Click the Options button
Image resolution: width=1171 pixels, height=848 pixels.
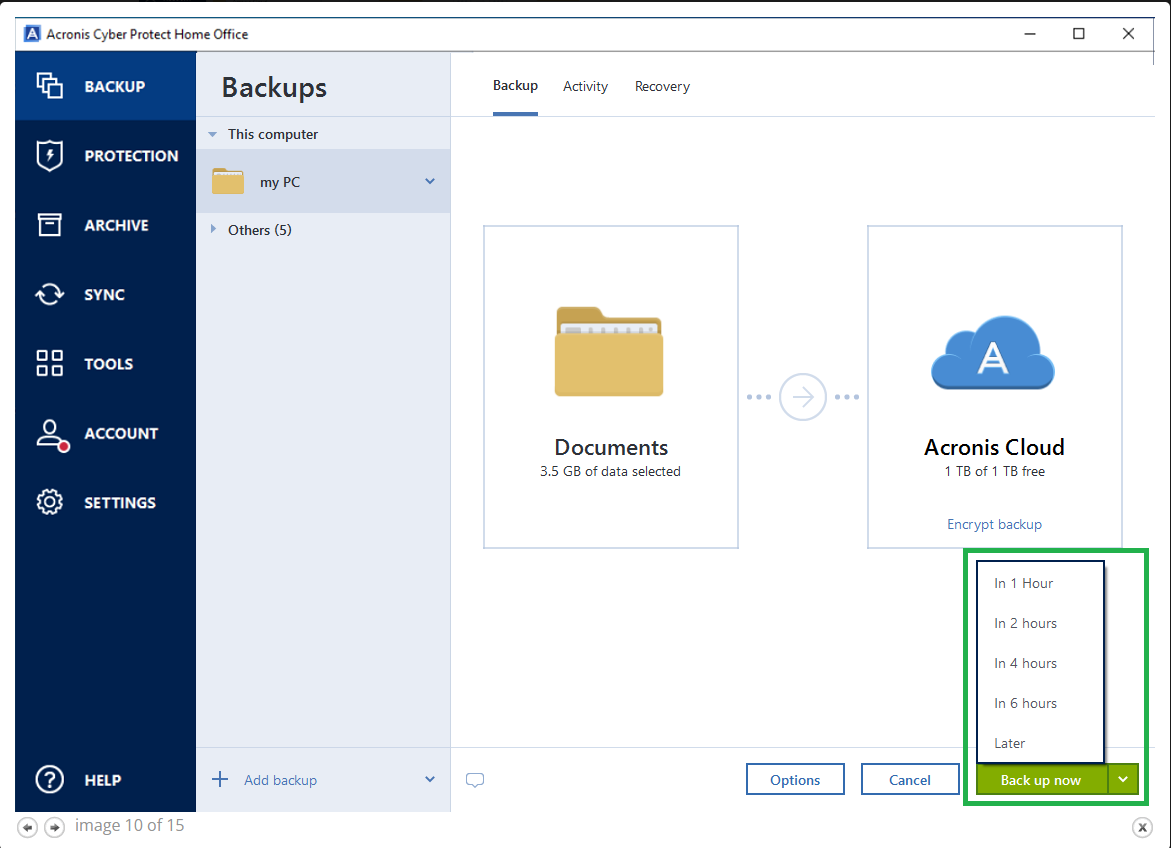[x=795, y=780]
